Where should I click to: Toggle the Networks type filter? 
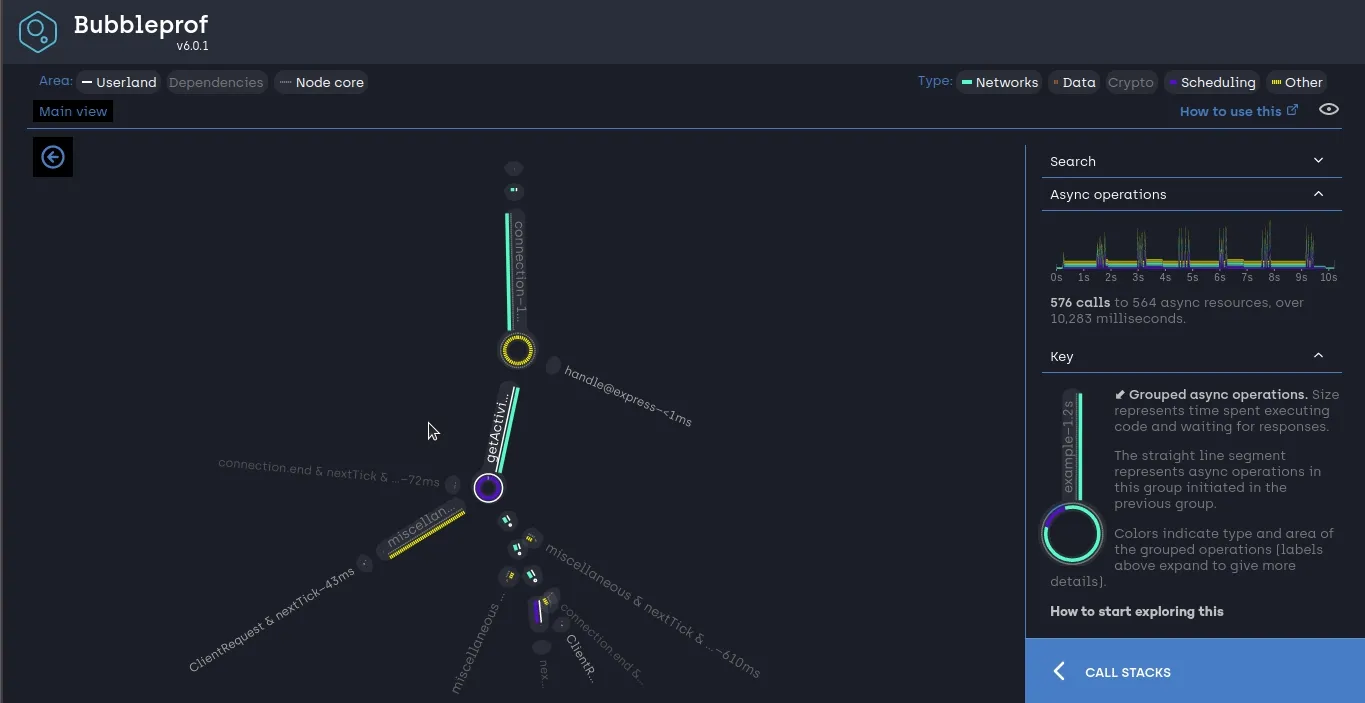tap(999, 83)
